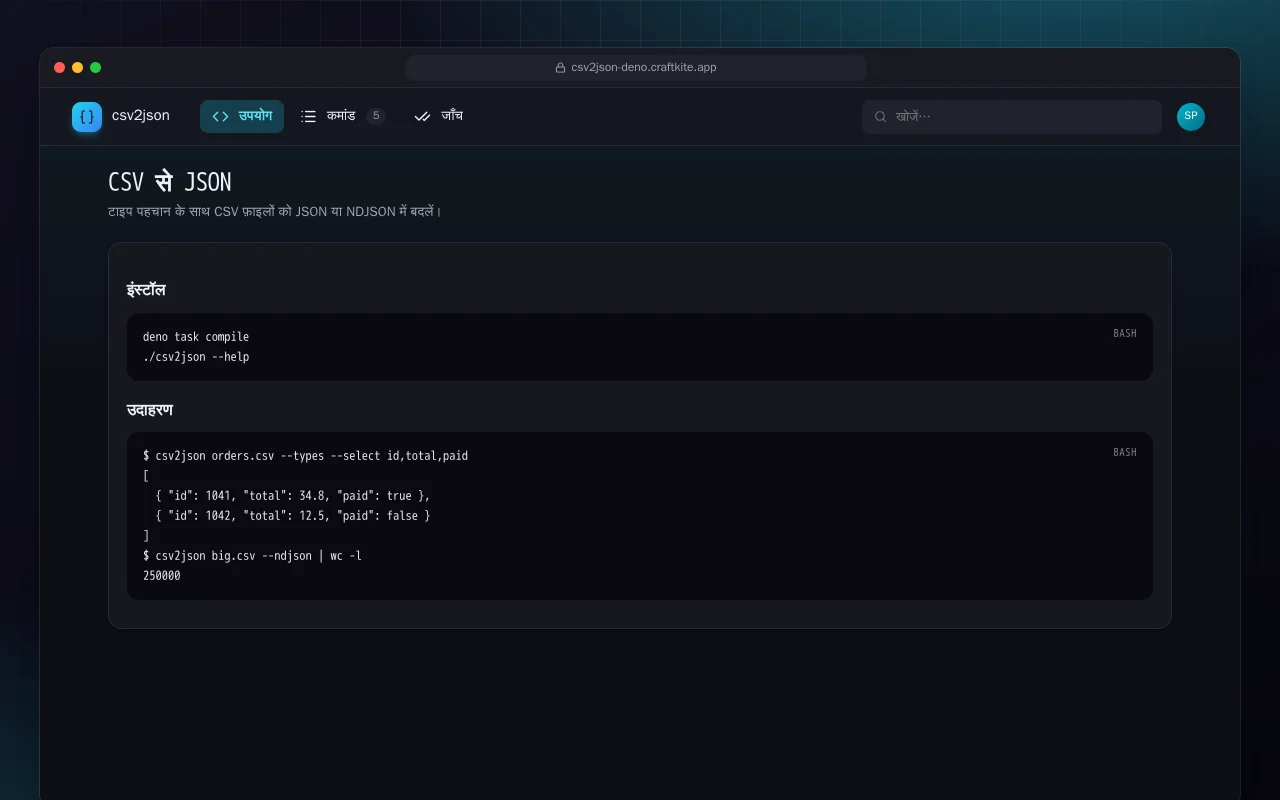Focus the खोजें search field

(x=1012, y=117)
